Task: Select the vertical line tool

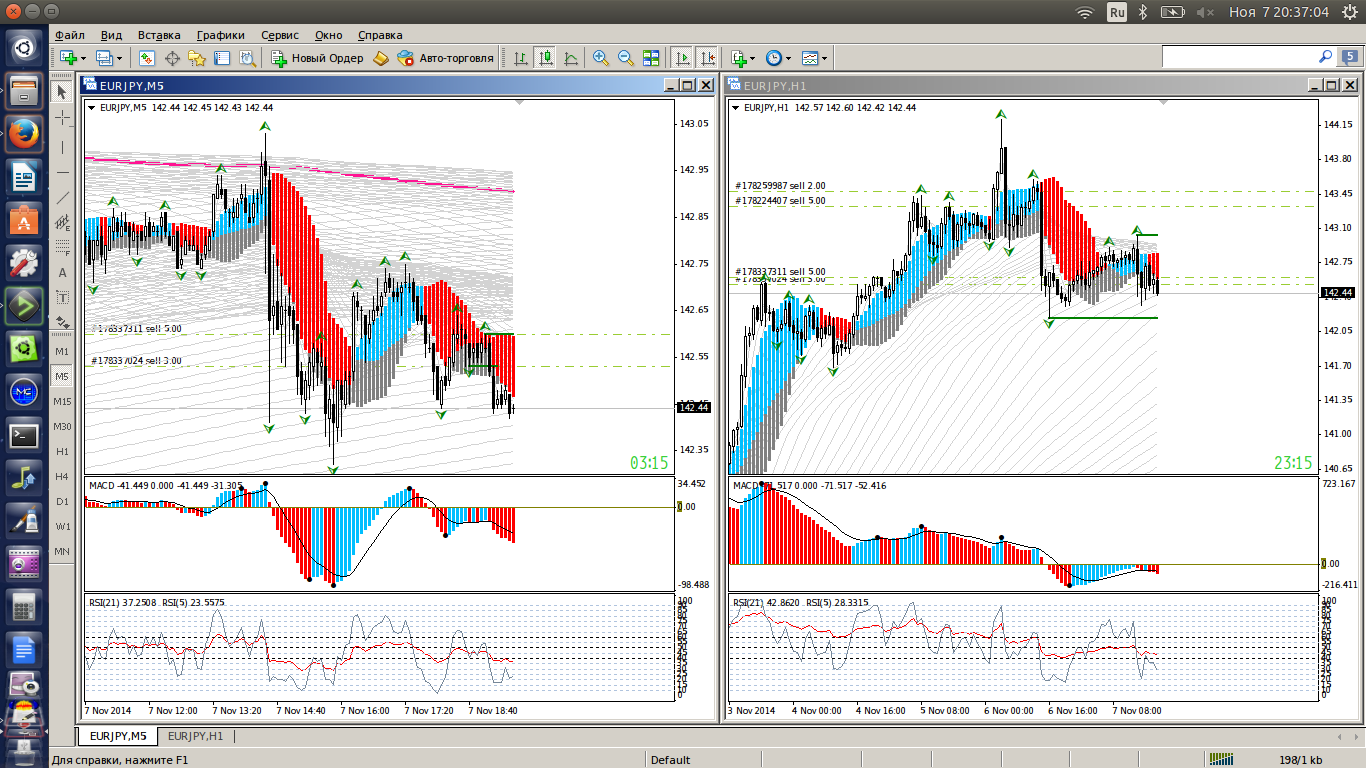Action: (62, 147)
